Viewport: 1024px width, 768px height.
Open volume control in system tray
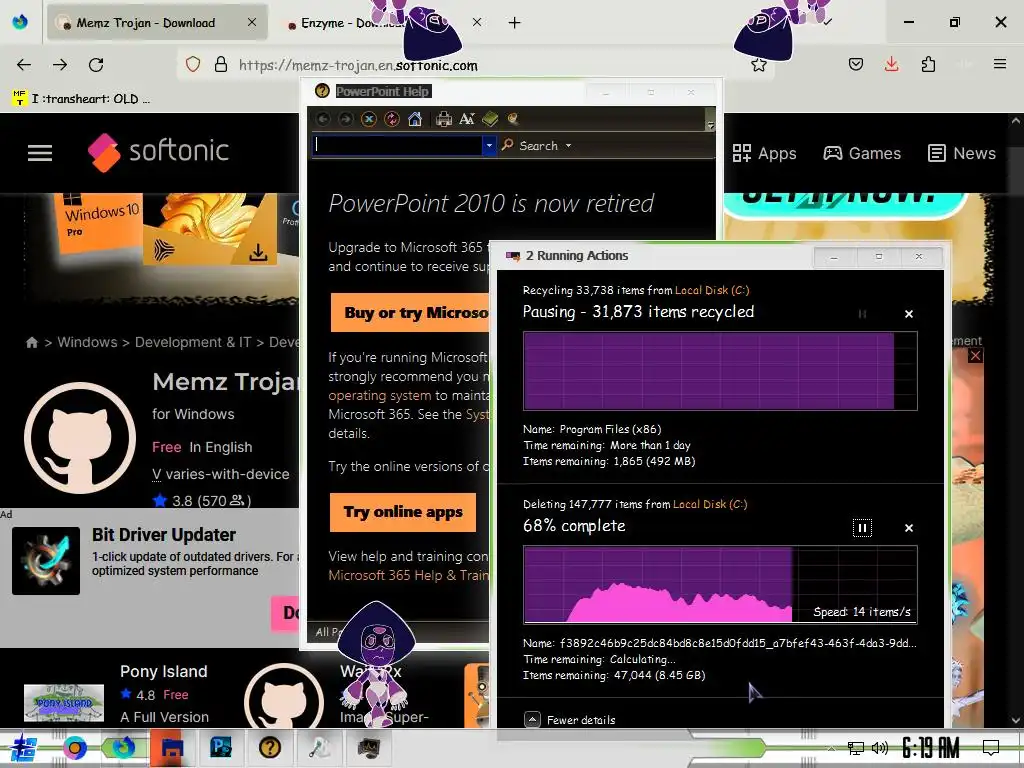880,748
